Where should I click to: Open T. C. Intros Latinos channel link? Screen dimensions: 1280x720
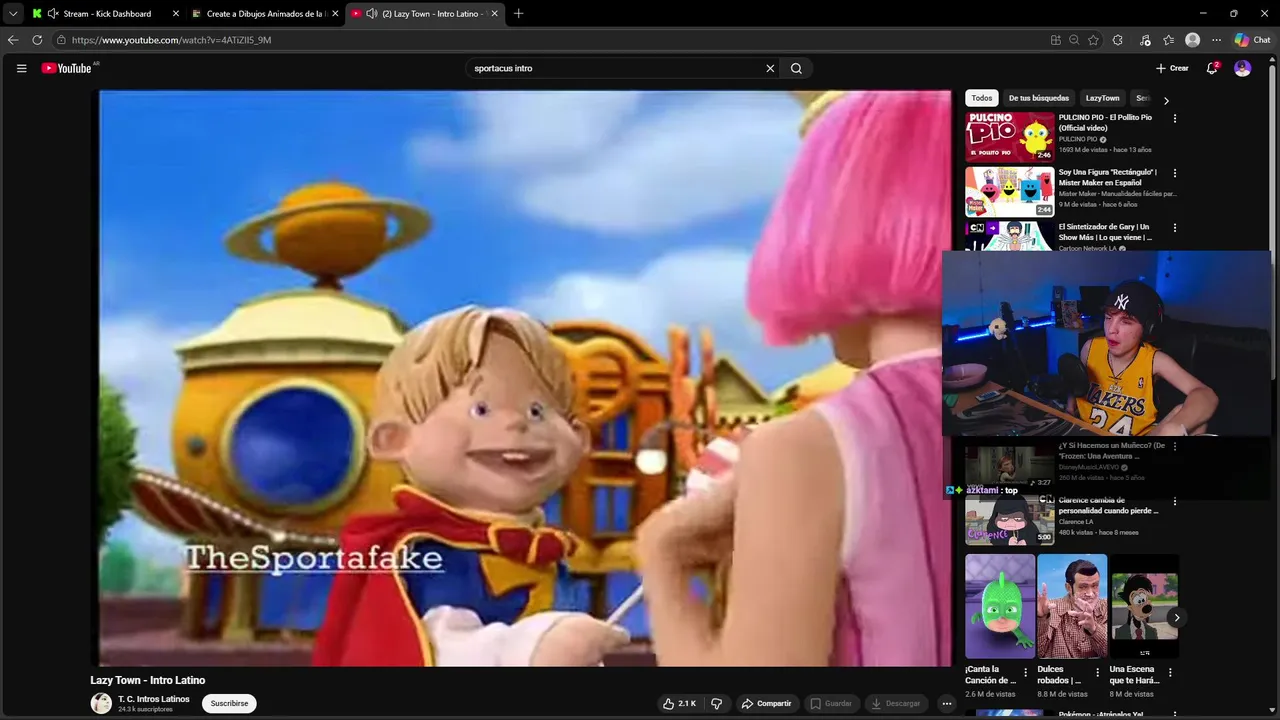[154, 699]
